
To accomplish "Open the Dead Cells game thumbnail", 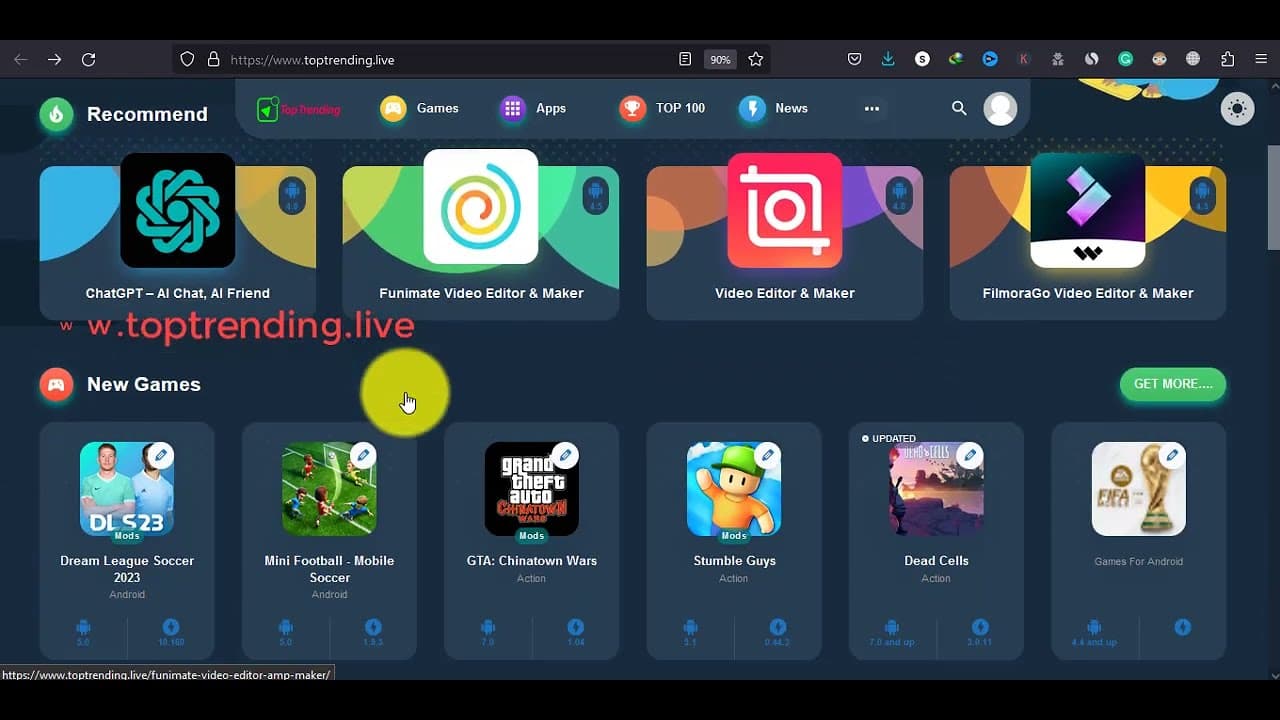I will pos(936,489).
